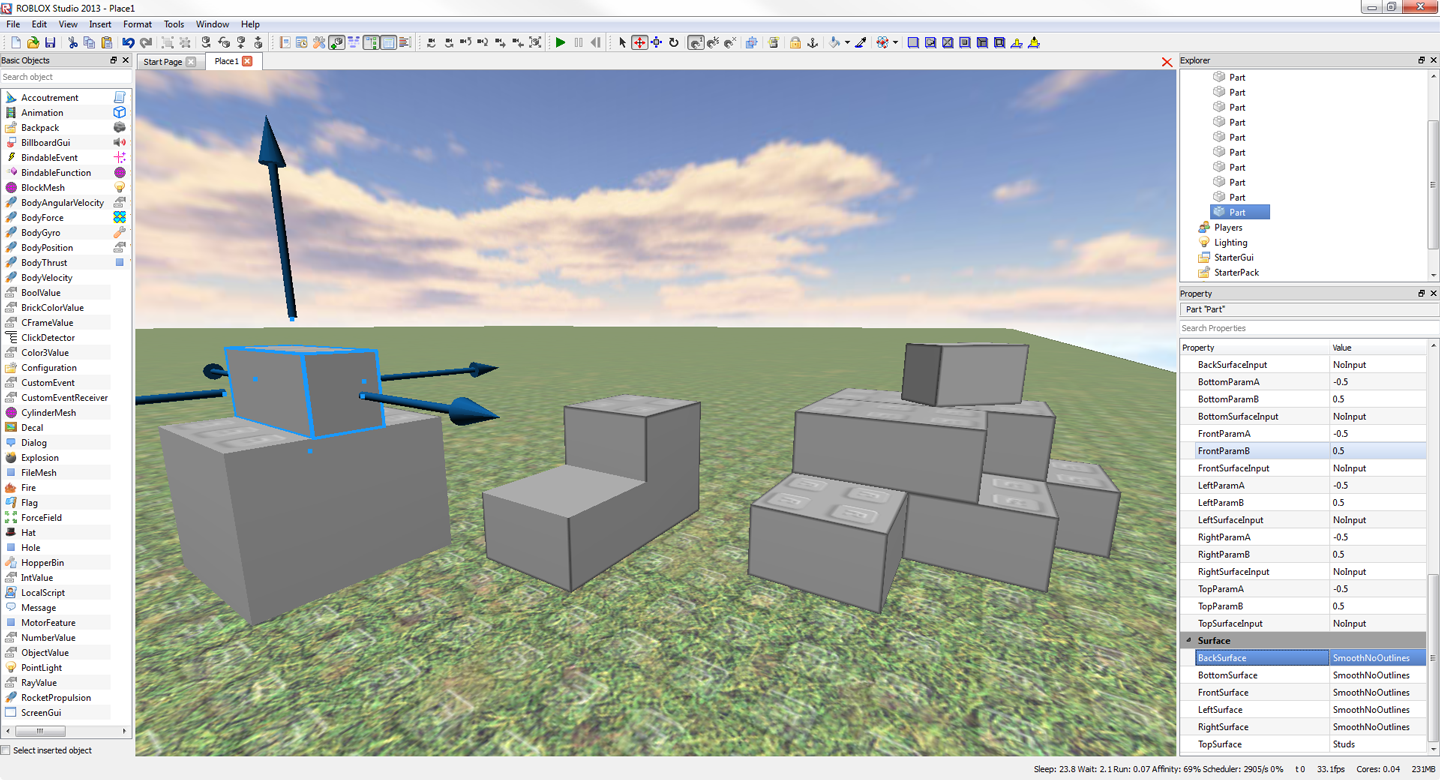Open the File menu

click(13, 24)
